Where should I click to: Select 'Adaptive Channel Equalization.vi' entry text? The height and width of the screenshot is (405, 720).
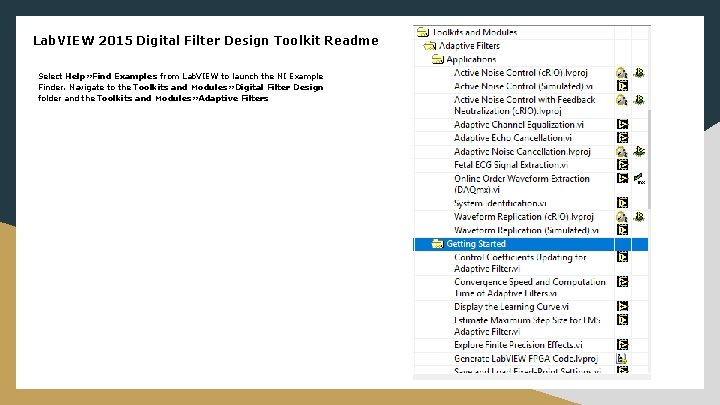click(518, 125)
